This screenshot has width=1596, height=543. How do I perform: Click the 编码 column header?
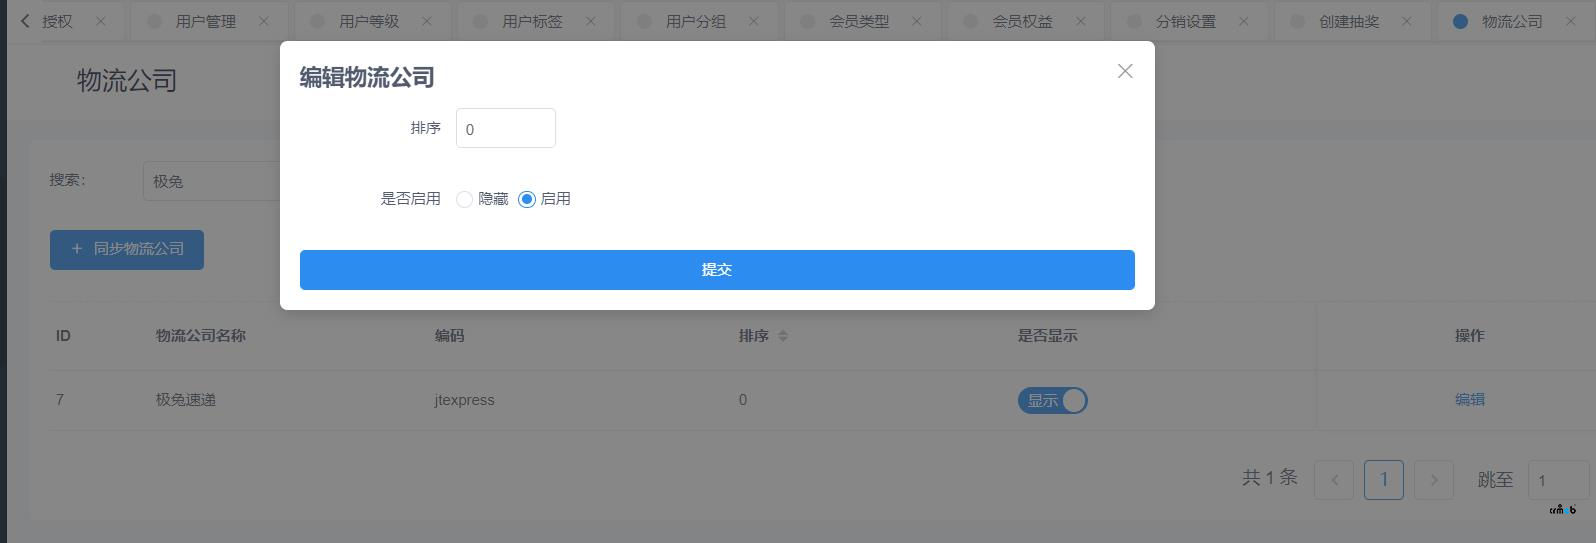click(x=449, y=336)
